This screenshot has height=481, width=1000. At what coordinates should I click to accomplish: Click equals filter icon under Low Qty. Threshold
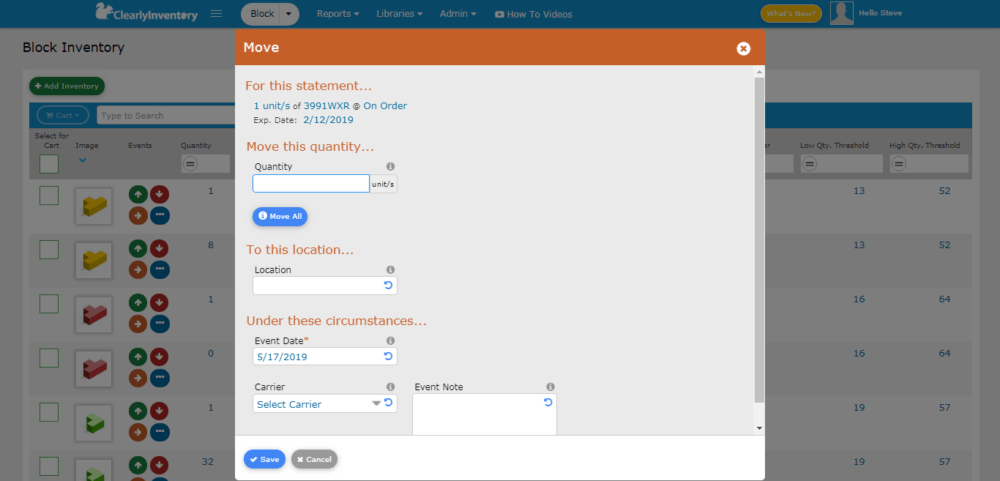[809, 164]
